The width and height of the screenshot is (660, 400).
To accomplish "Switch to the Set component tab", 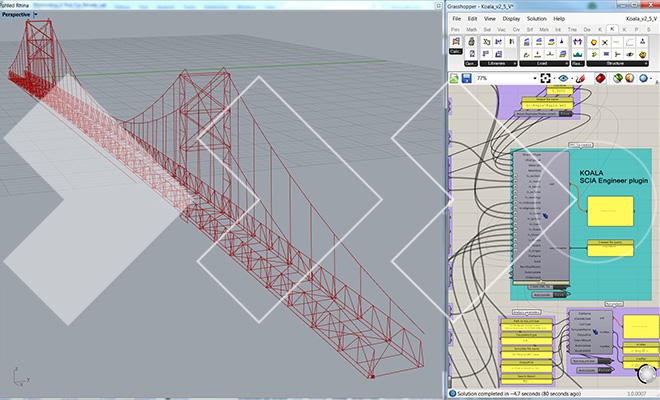I will pyautogui.click(x=487, y=29).
